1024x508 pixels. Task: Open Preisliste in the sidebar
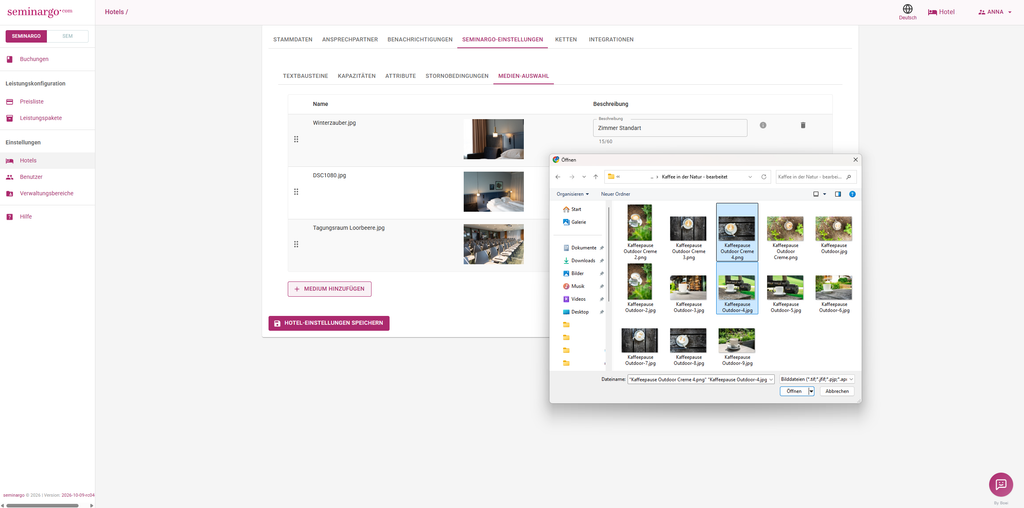pyautogui.click(x=31, y=102)
